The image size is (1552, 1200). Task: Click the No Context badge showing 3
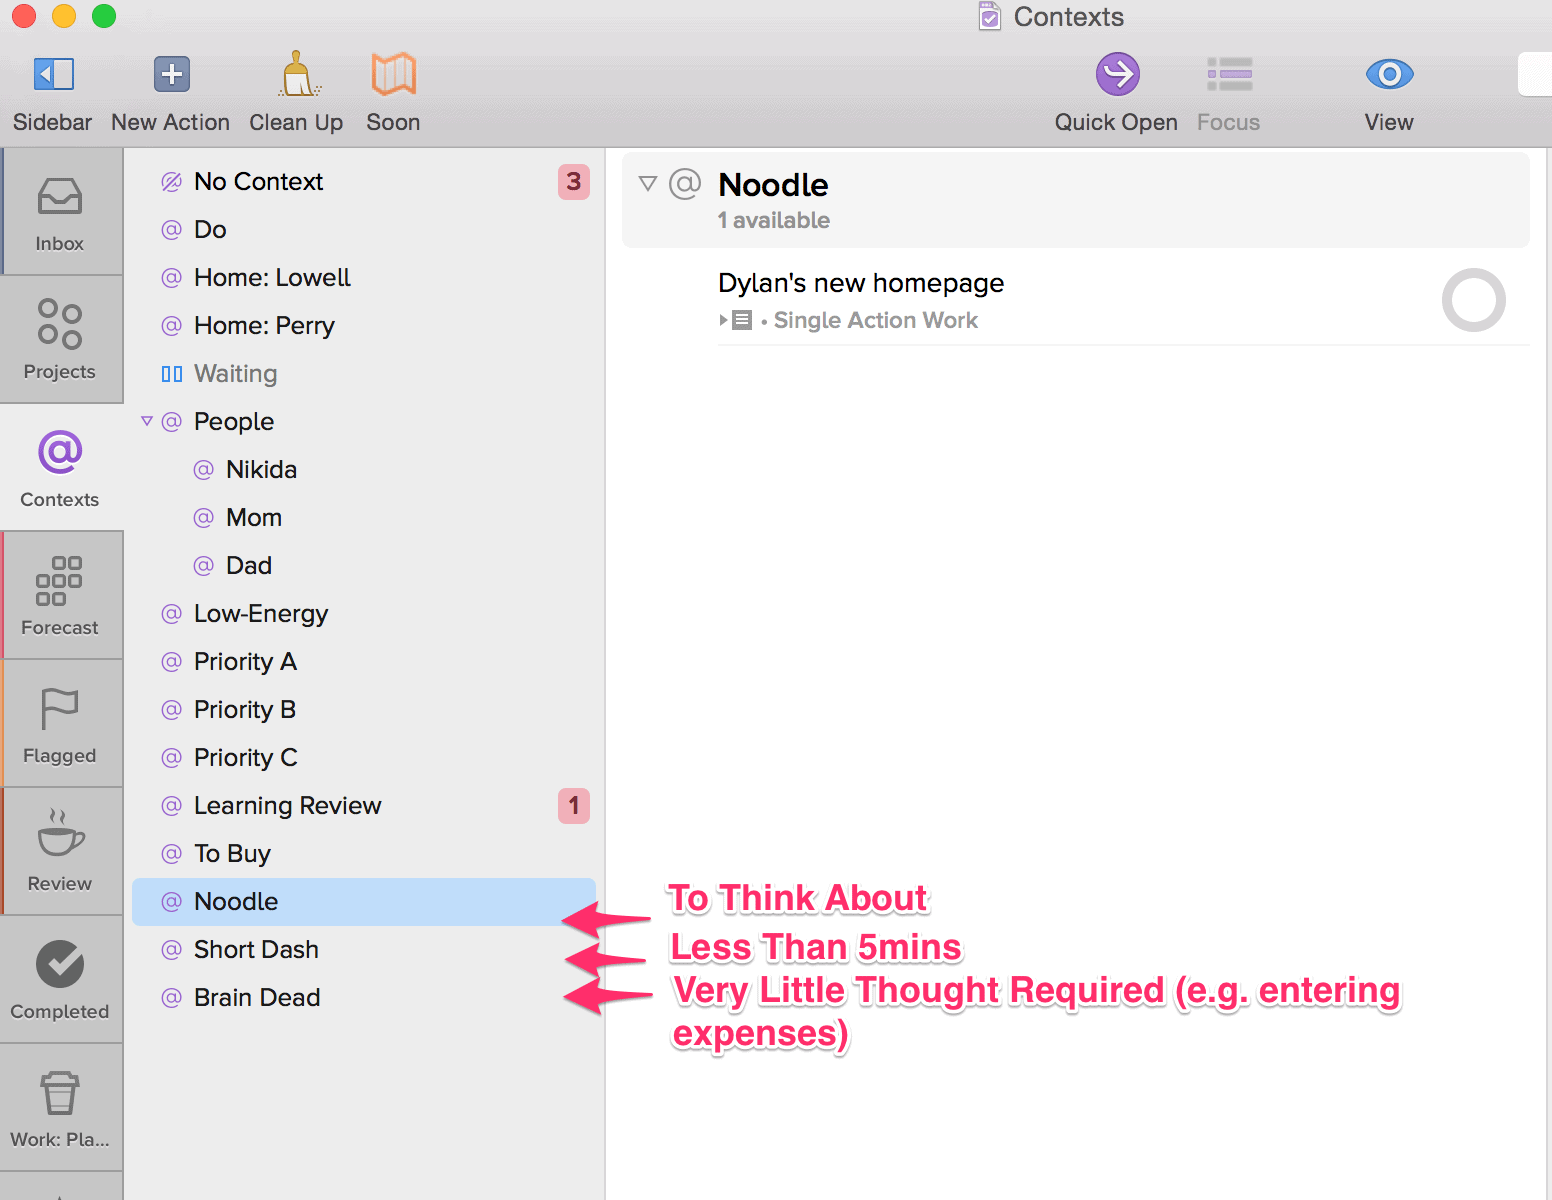click(574, 182)
